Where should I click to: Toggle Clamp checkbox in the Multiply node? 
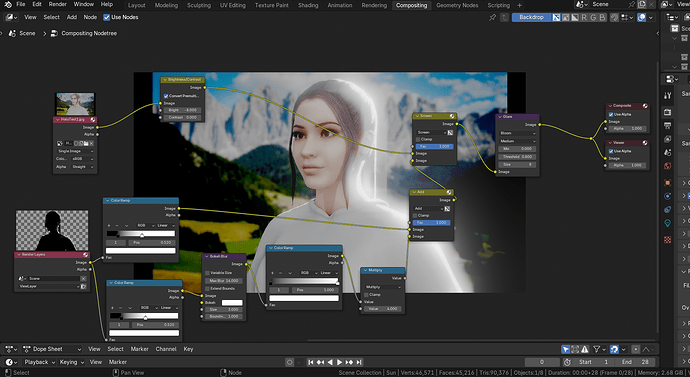tap(366, 295)
